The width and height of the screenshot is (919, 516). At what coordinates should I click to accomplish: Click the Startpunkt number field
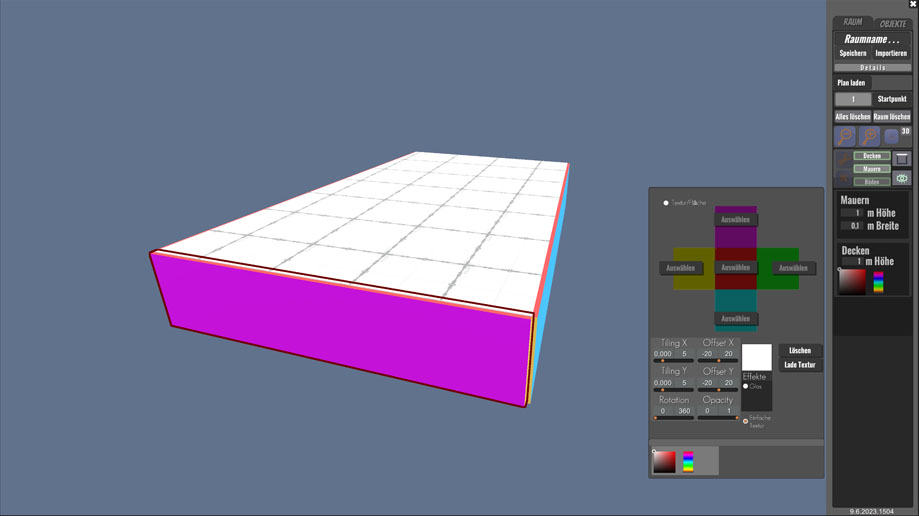[x=853, y=99]
